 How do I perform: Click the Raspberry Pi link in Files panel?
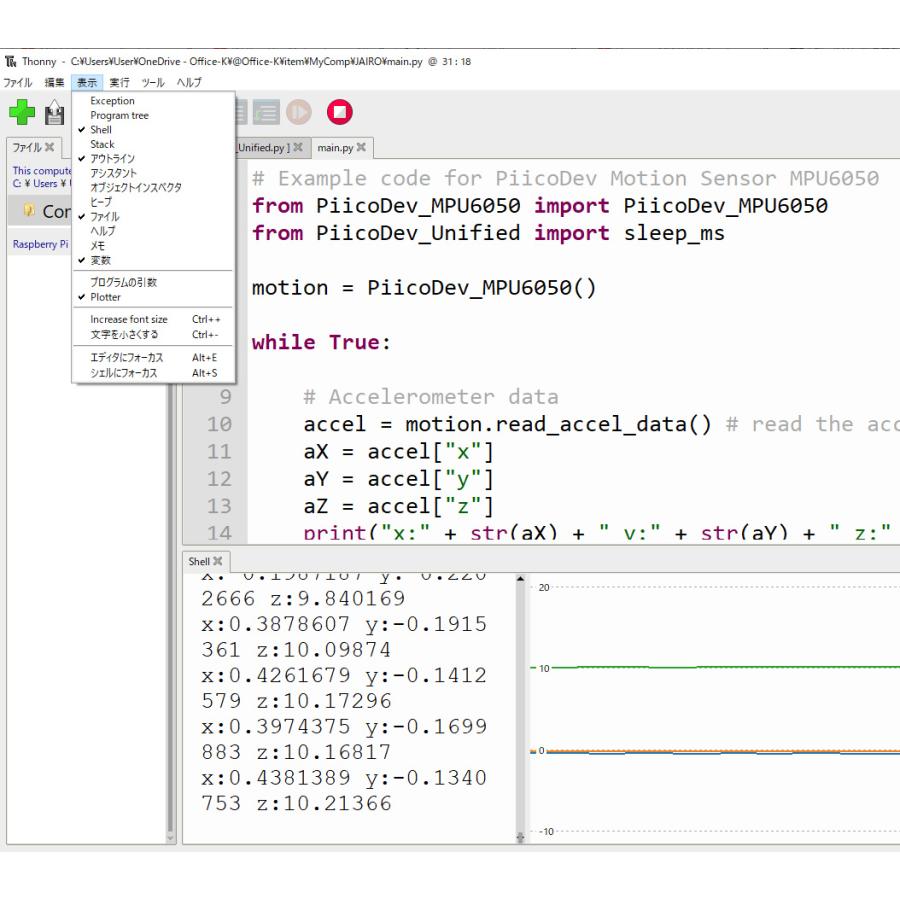tap(40, 244)
